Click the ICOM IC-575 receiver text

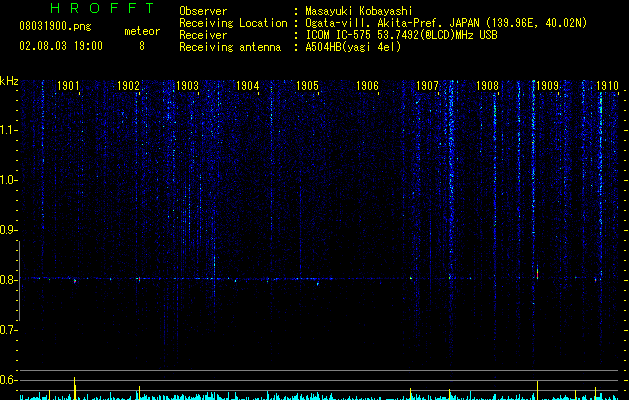[x=401, y=35]
